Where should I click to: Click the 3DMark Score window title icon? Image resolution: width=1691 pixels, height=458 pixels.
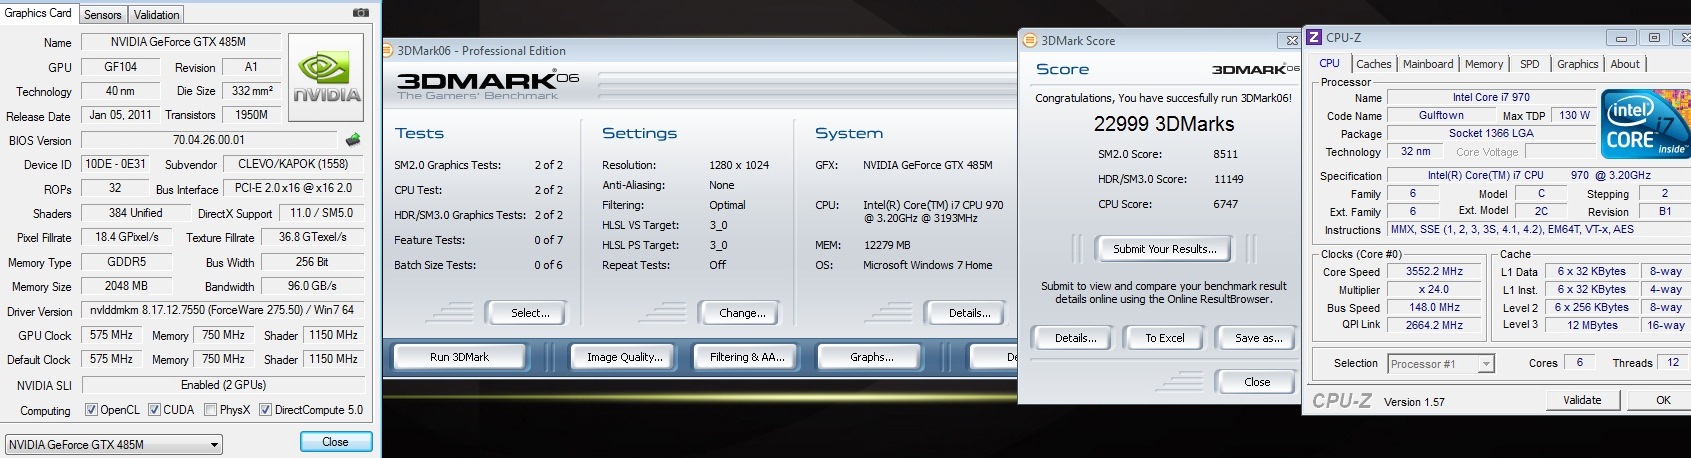1030,40
